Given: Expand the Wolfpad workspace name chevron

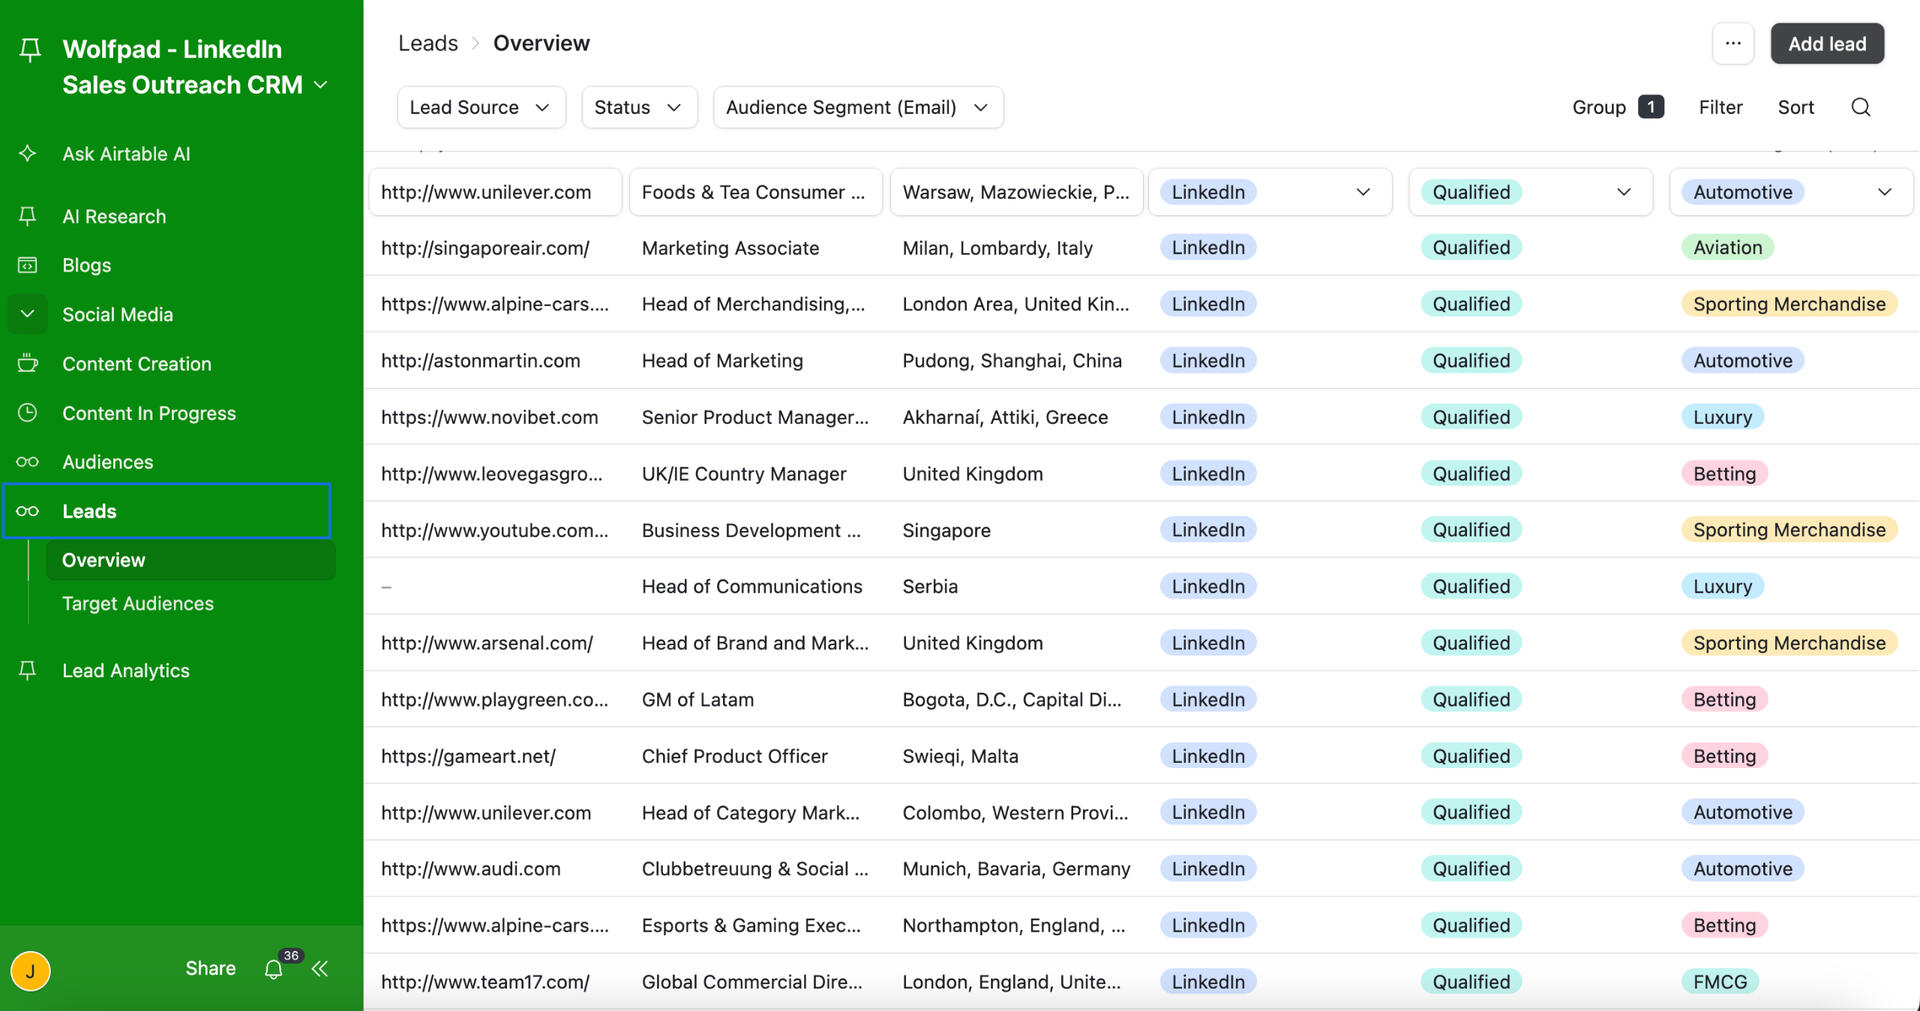Looking at the screenshot, I should click(x=321, y=85).
